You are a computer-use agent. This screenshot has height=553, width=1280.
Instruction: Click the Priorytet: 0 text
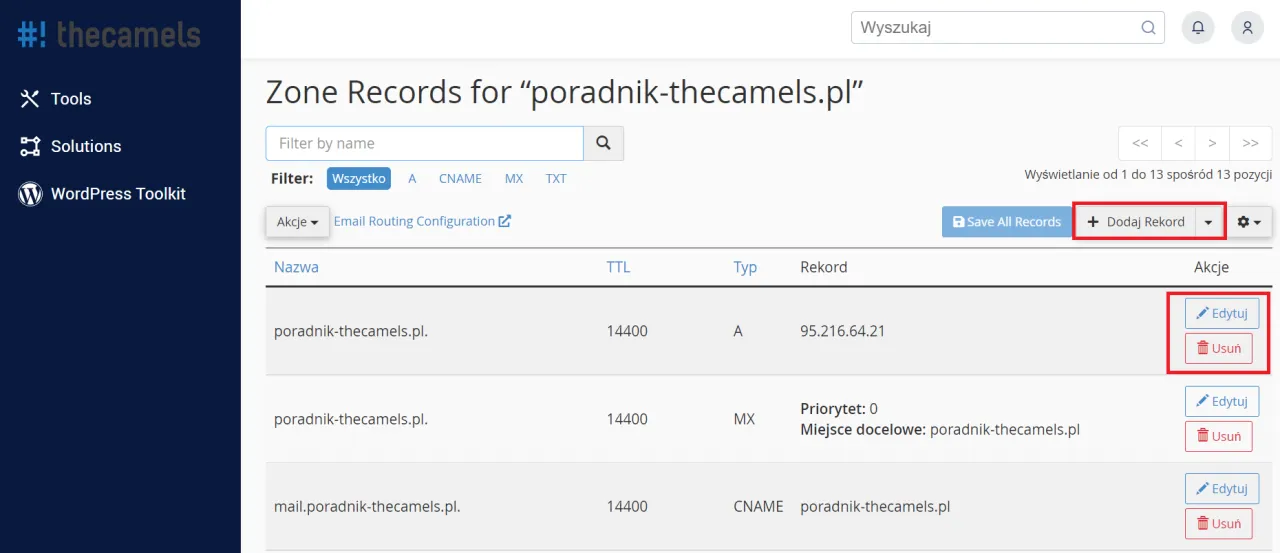pos(839,409)
